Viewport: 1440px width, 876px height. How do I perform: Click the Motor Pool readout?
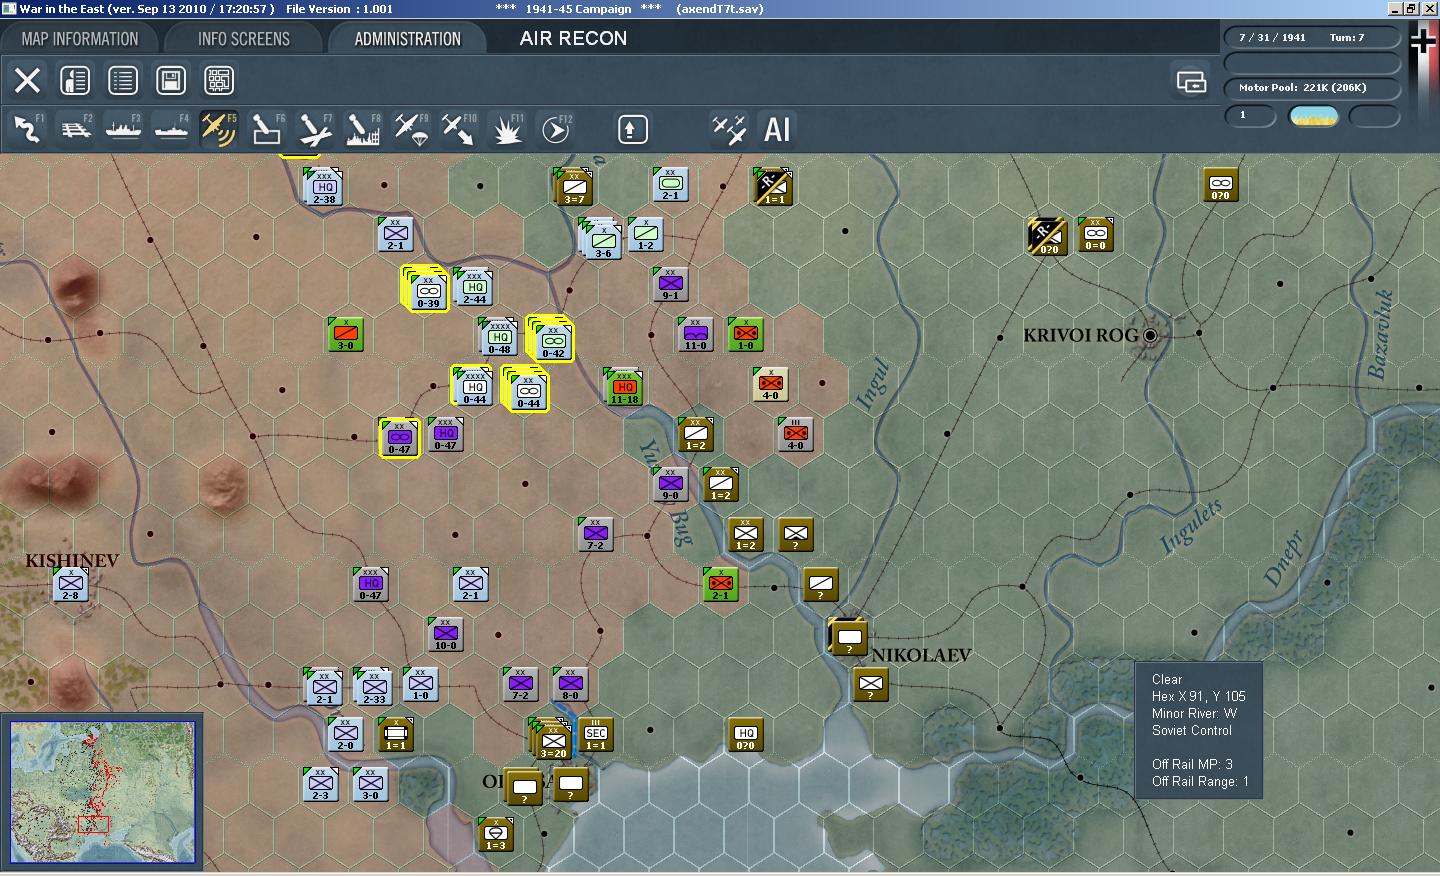(x=1310, y=87)
